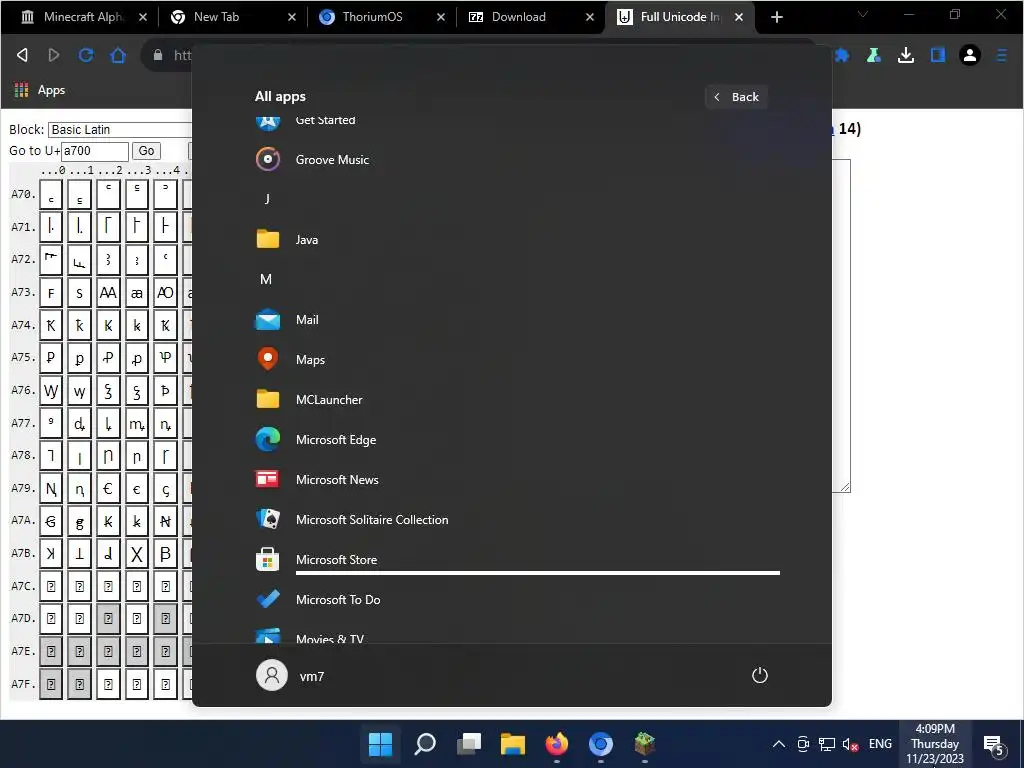Open Task View on the taskbar
Image resolution: width=1024 pixels, height=768 pixels.
coord(469,744)
